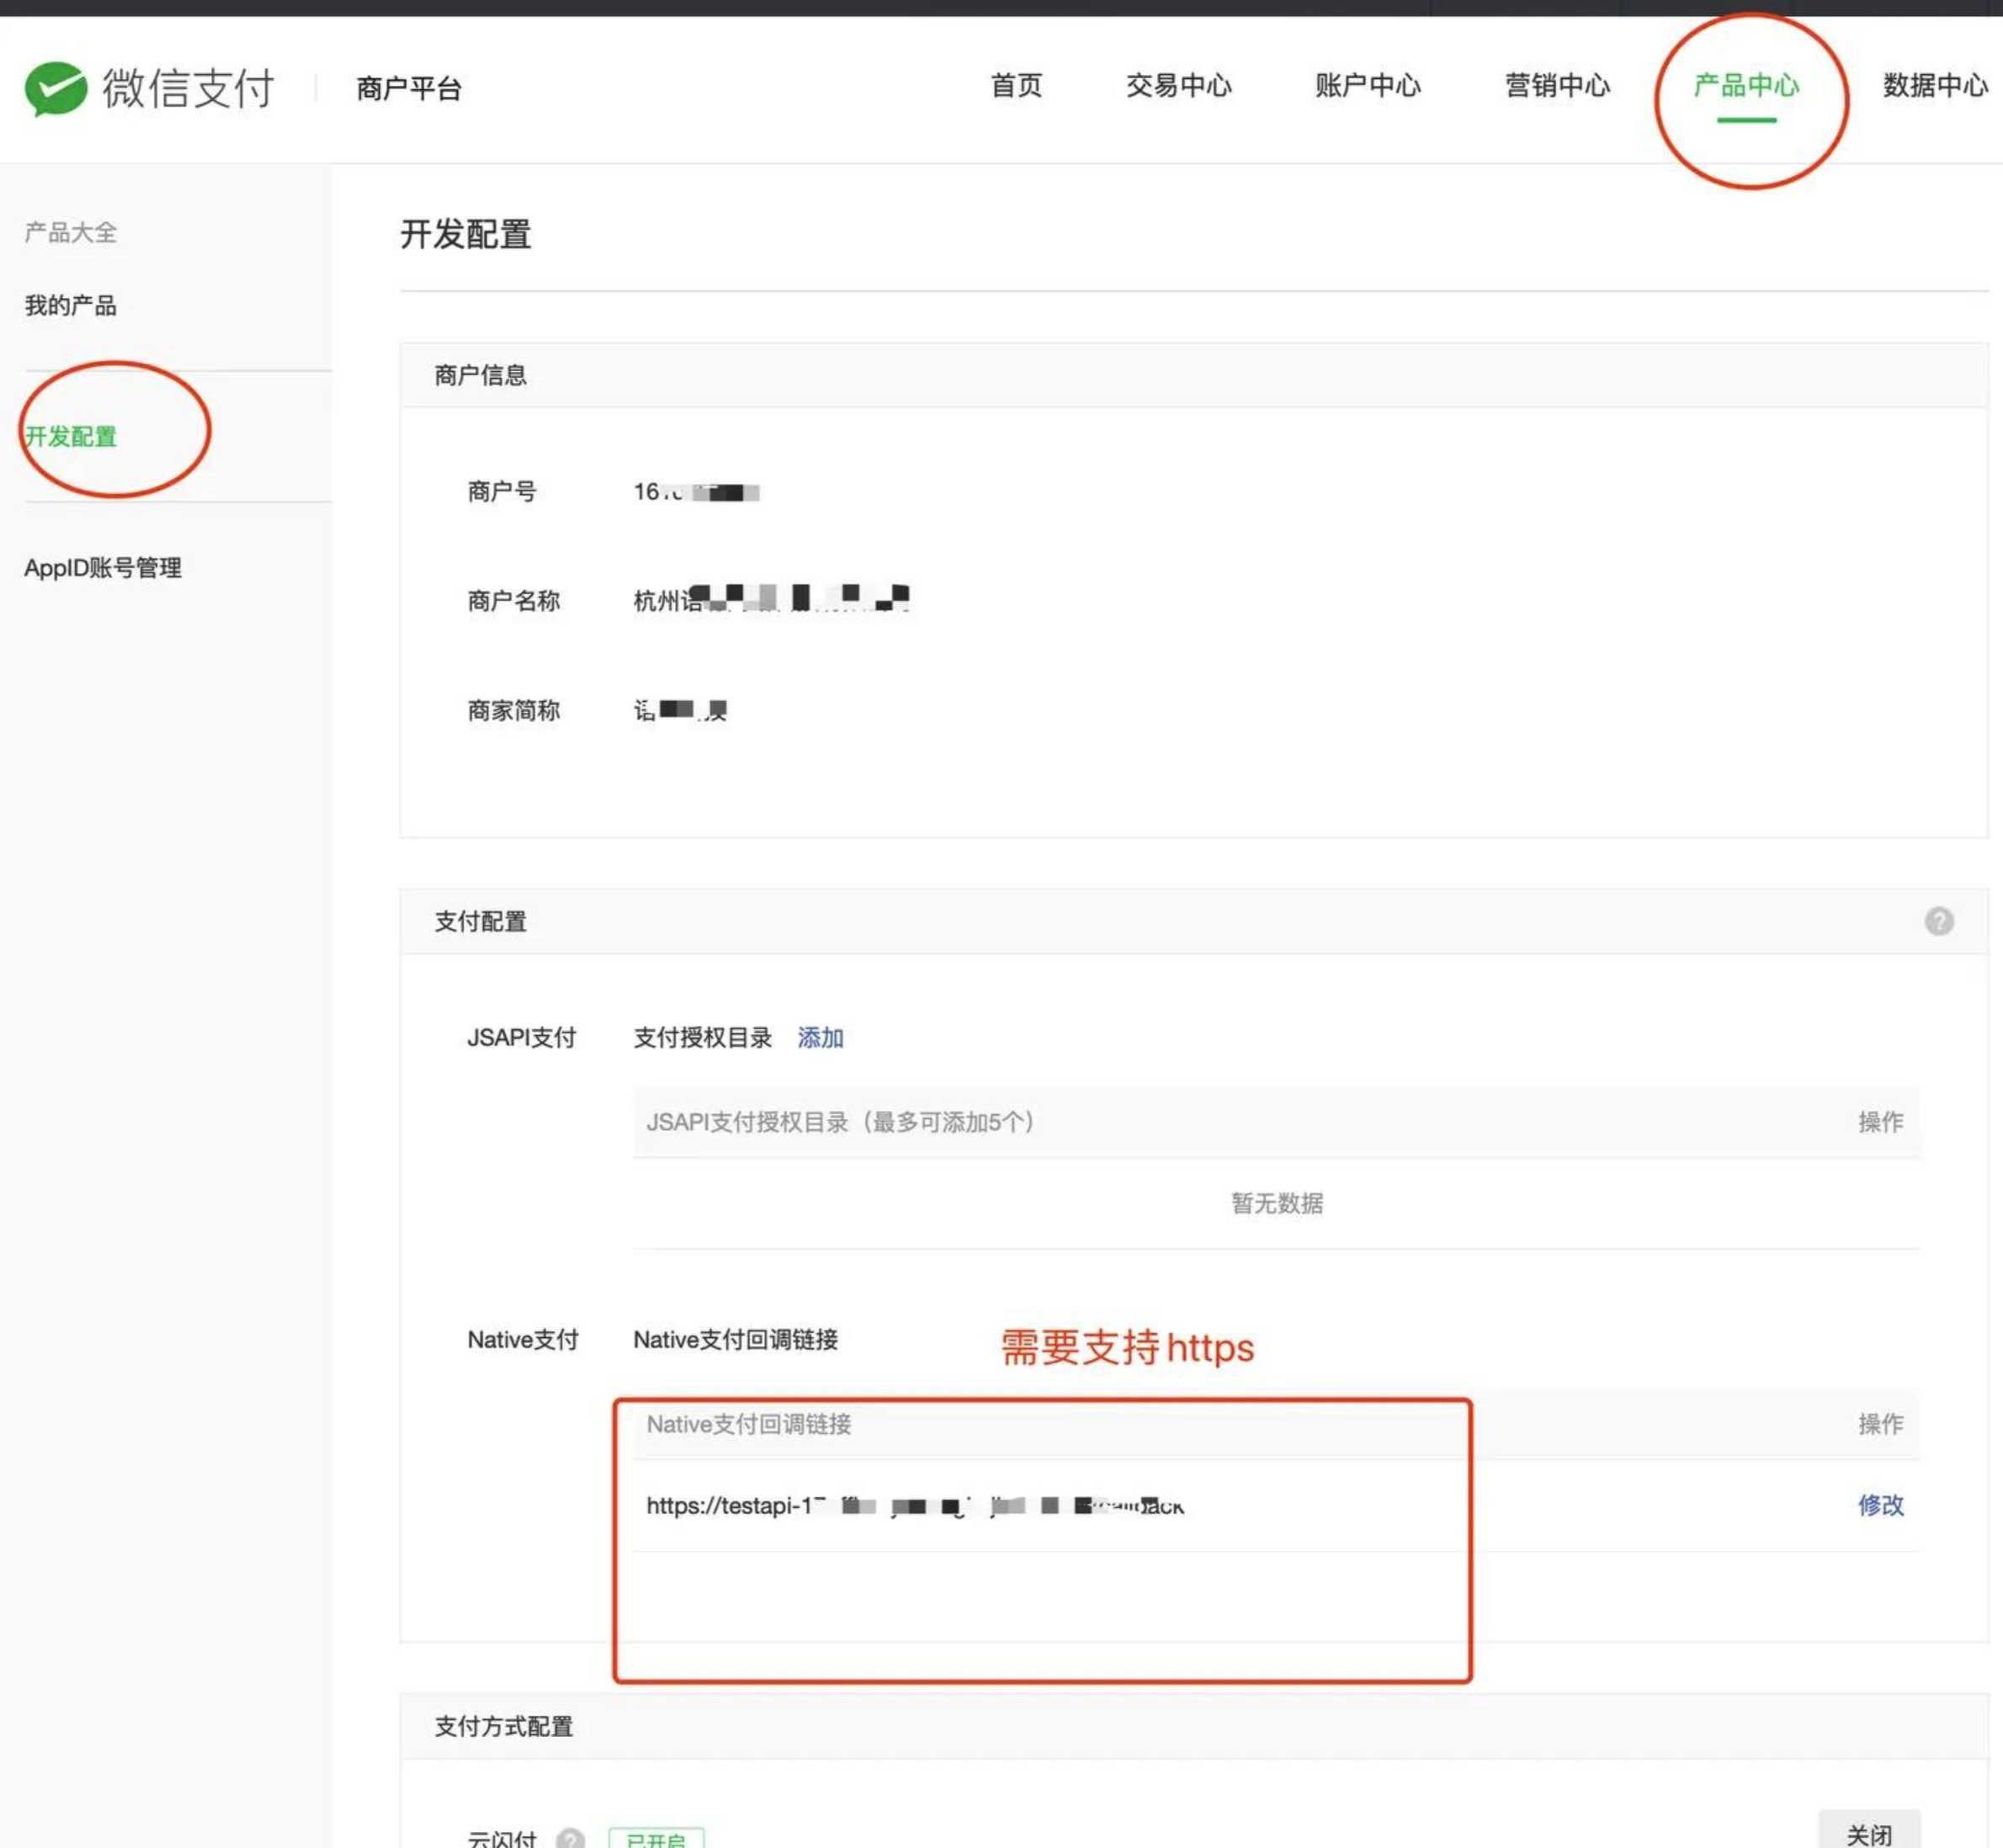This screenshot has width=2003, height=1848.
Task: Click the 支付配置 section header
Action: (x=480, y=921)
